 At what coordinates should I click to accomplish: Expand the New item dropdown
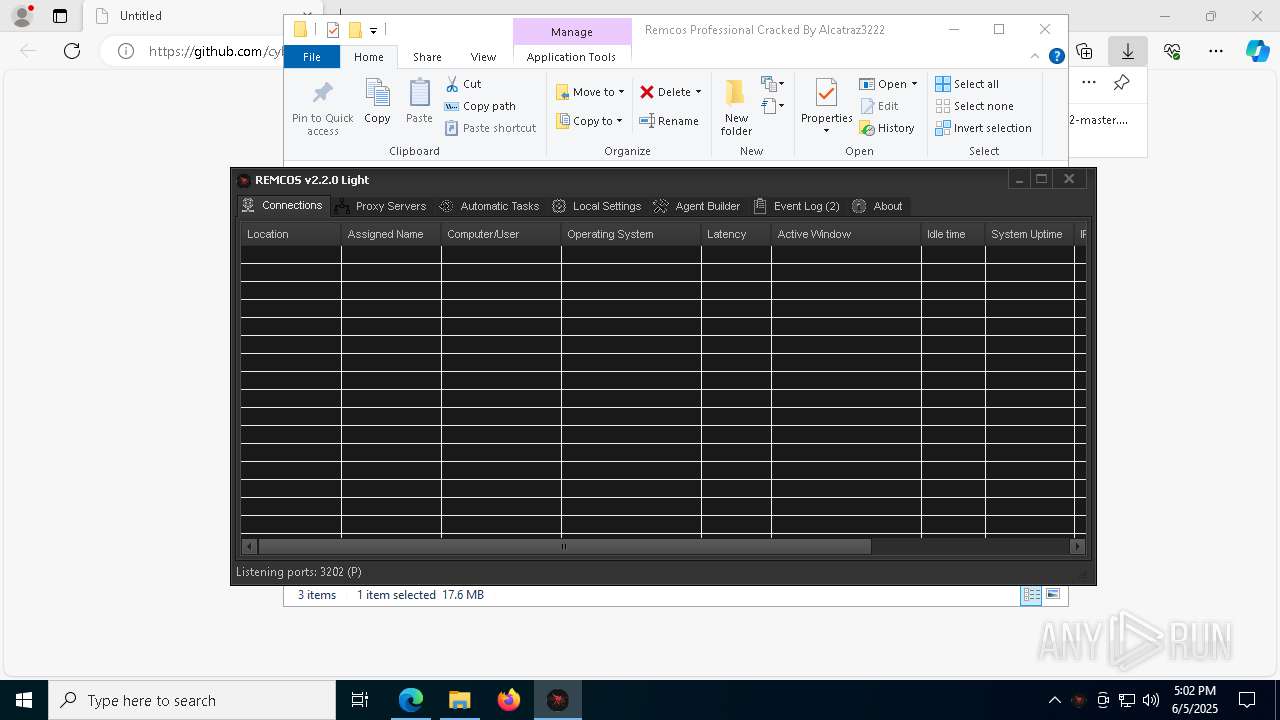pos(772,84)
